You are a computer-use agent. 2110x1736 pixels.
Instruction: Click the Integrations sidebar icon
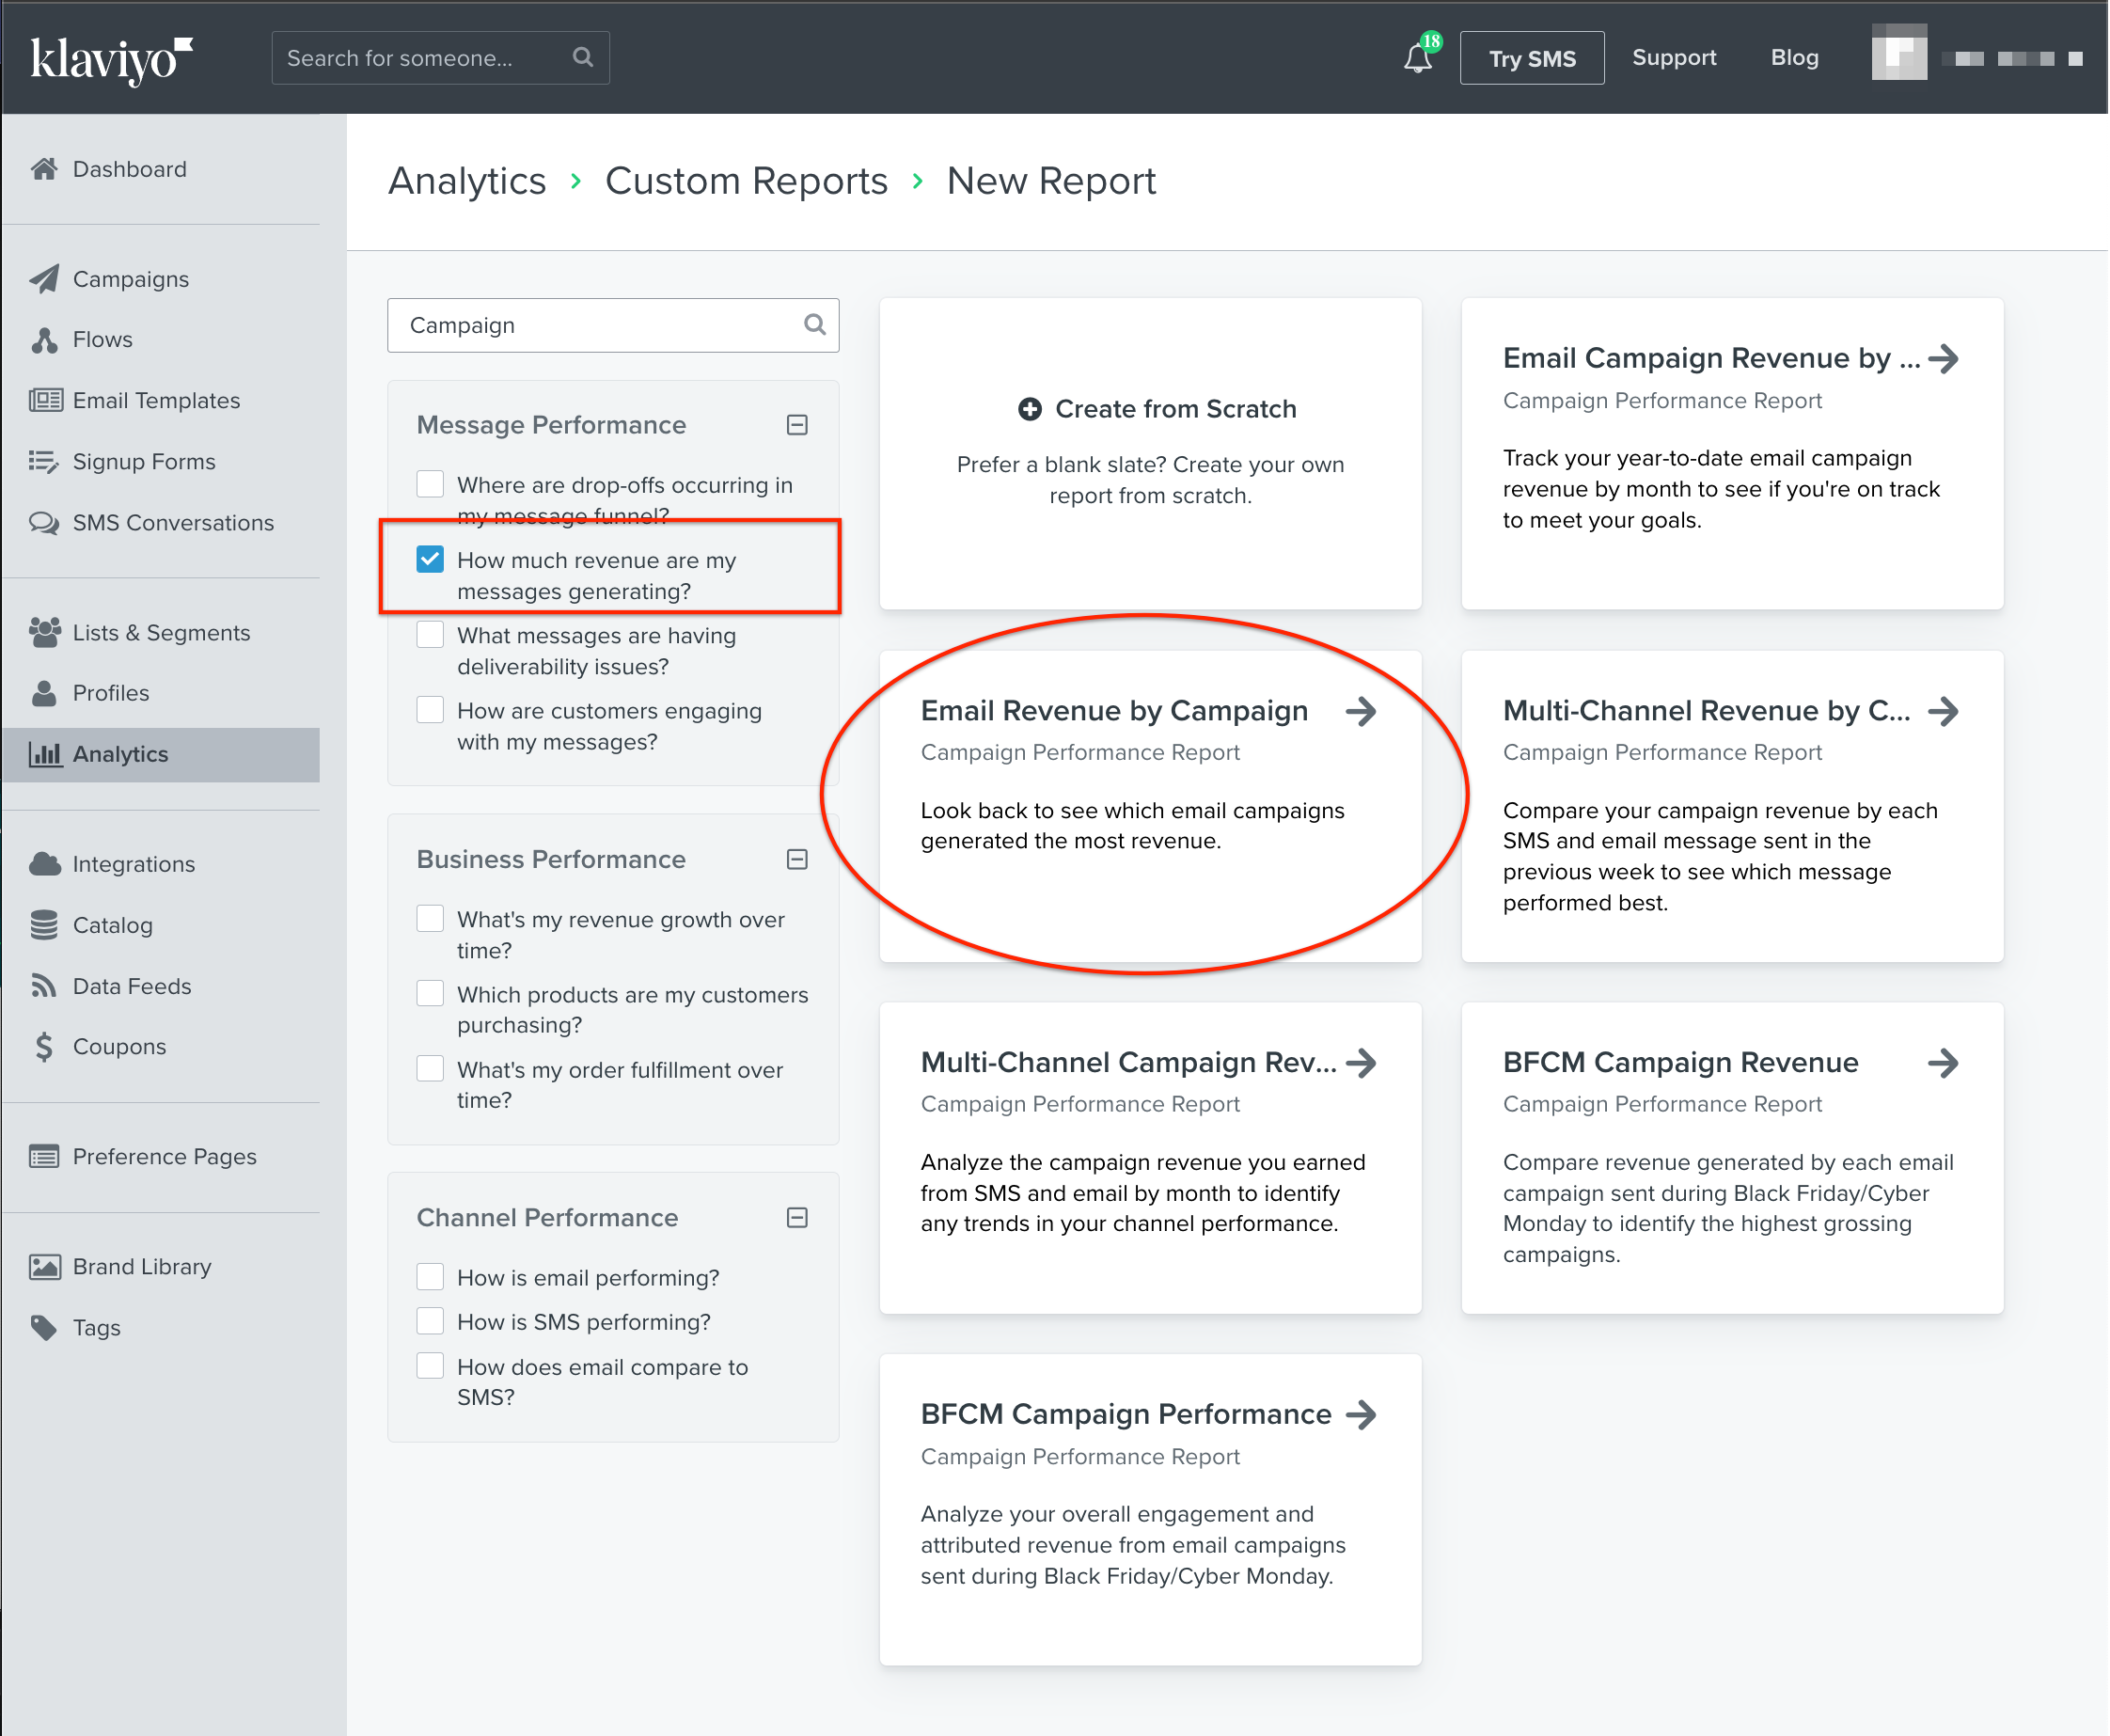coord(47,862)
